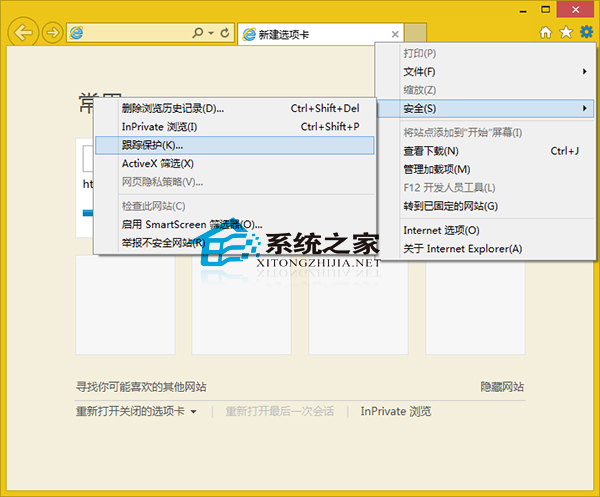
Task: Click 寻找你可能喜欢的其他网站 link
Action: click(x=141, y=387)
